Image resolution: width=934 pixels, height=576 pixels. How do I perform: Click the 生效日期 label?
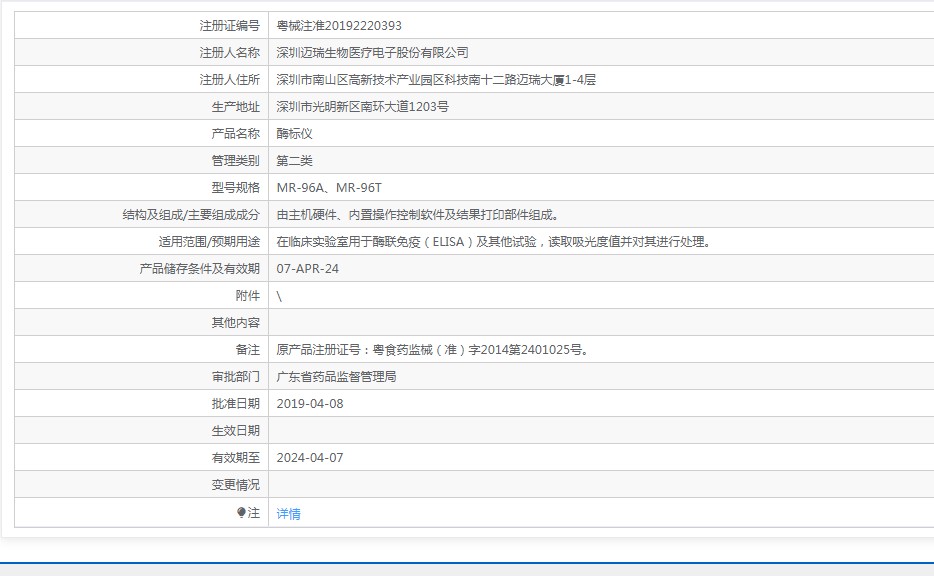tap(235, 431)
